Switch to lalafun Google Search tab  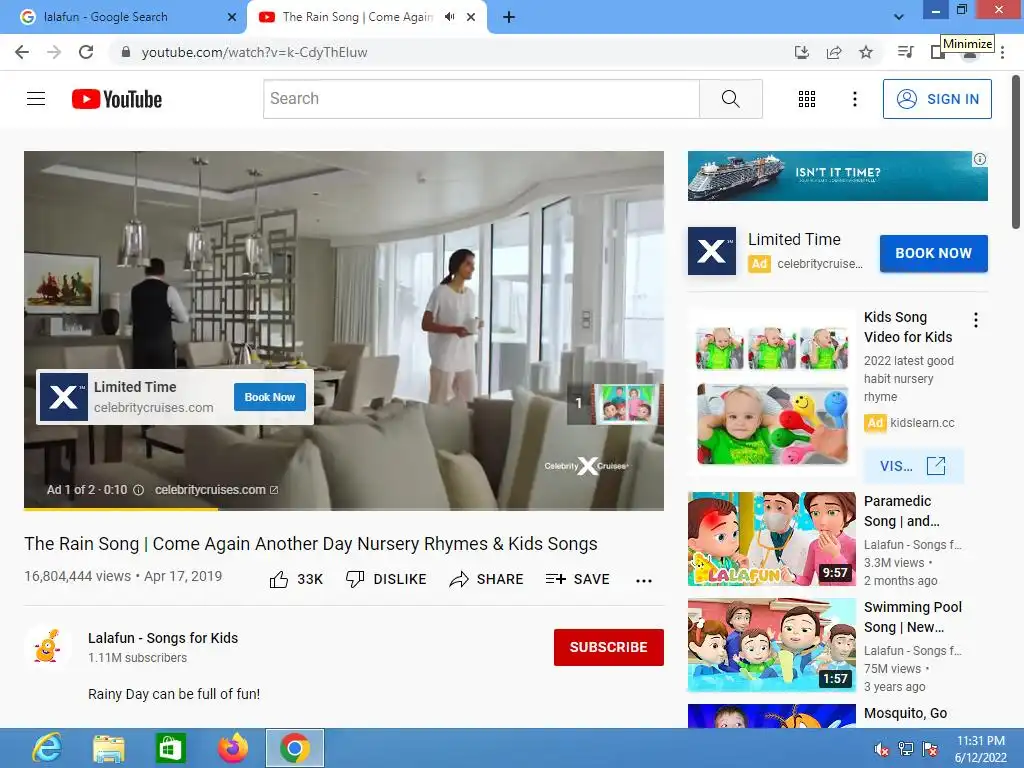[x=124, y=17]
